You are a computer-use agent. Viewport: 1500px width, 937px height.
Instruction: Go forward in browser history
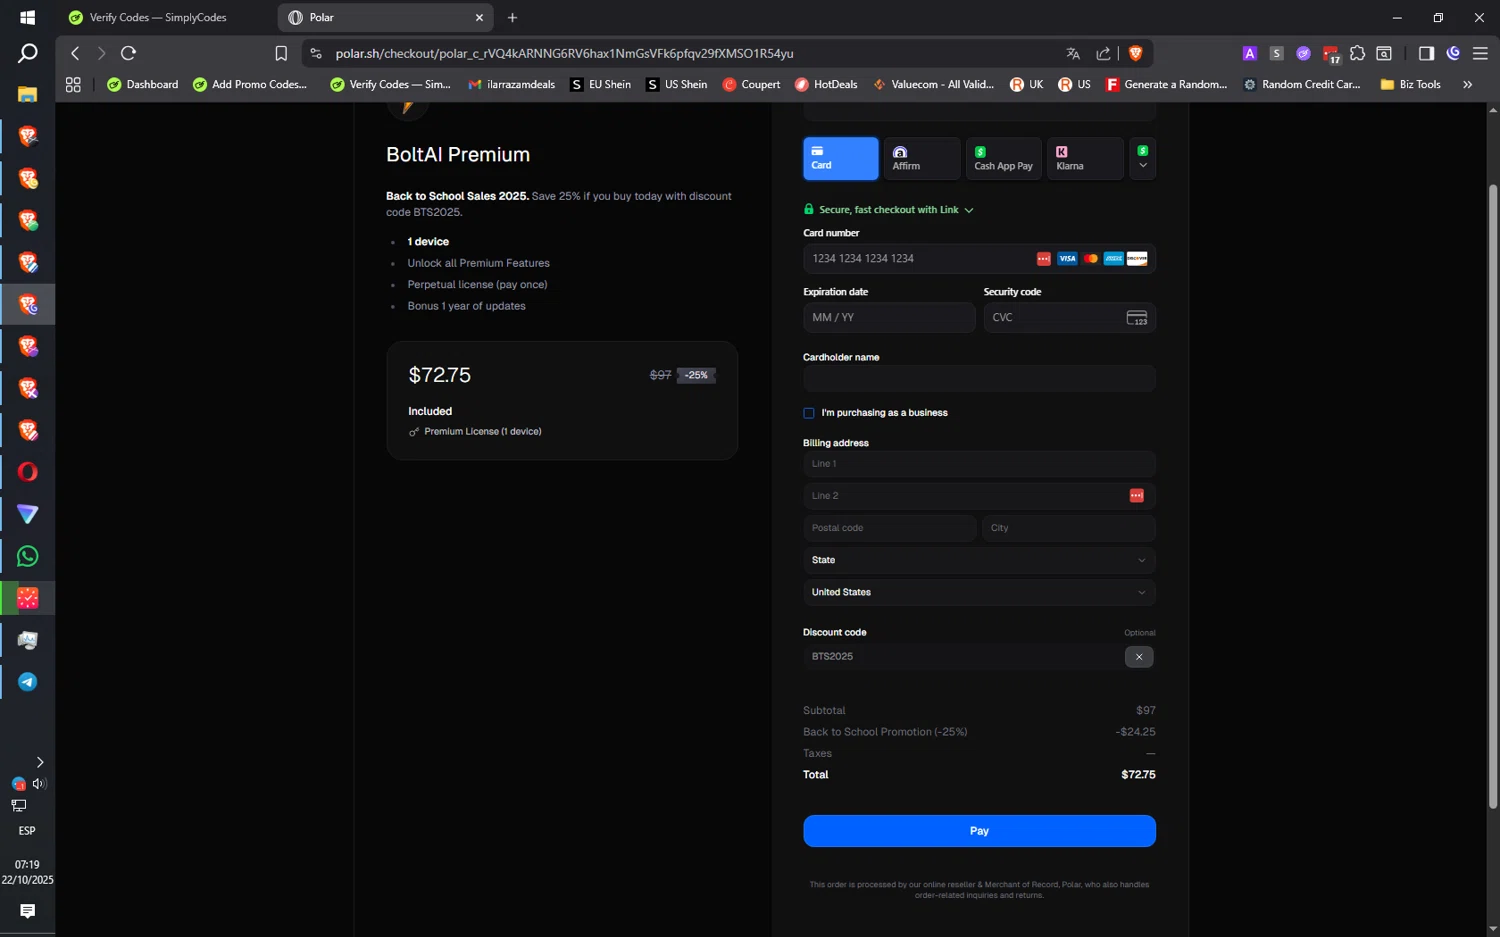[101, 53]
